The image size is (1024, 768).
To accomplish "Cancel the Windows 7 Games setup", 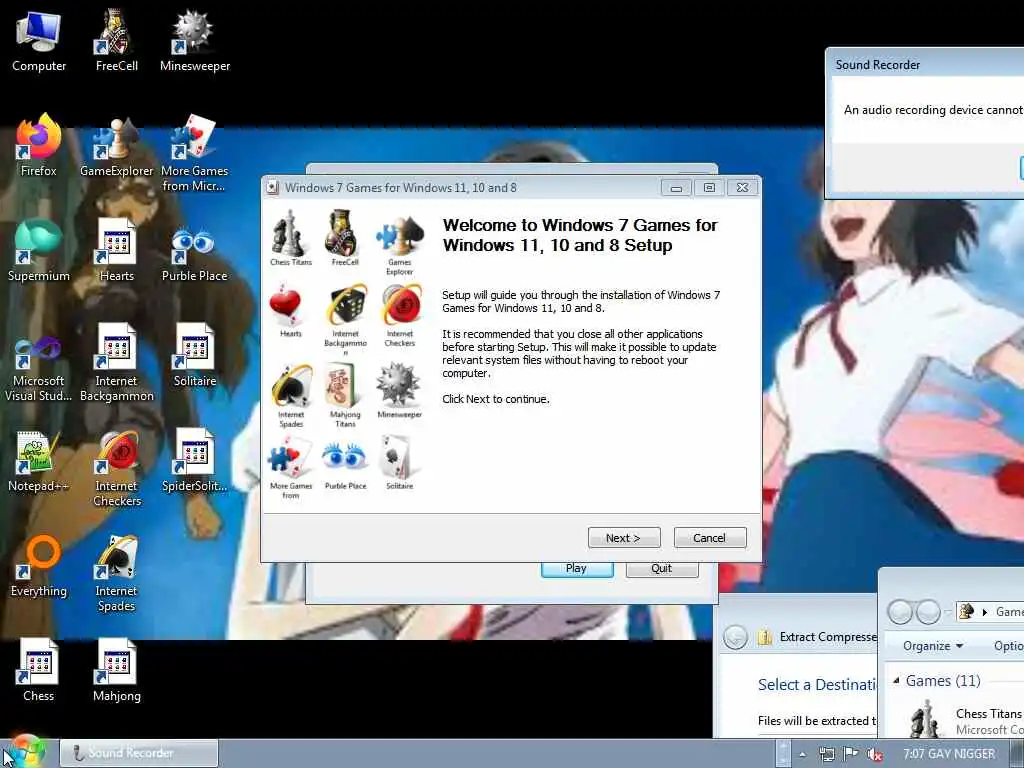I will pyautogui.click(x=709, y=537).
